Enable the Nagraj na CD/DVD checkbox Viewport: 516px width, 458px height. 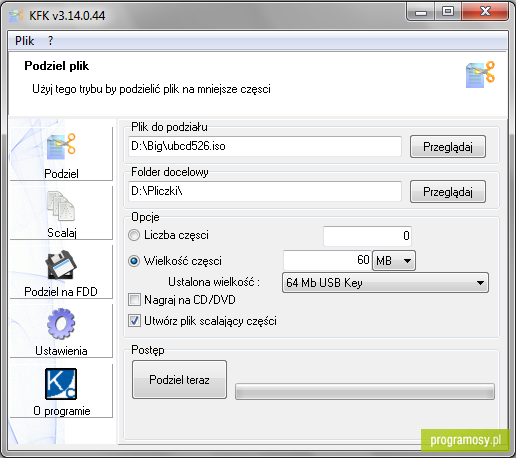tap(134, 300)
